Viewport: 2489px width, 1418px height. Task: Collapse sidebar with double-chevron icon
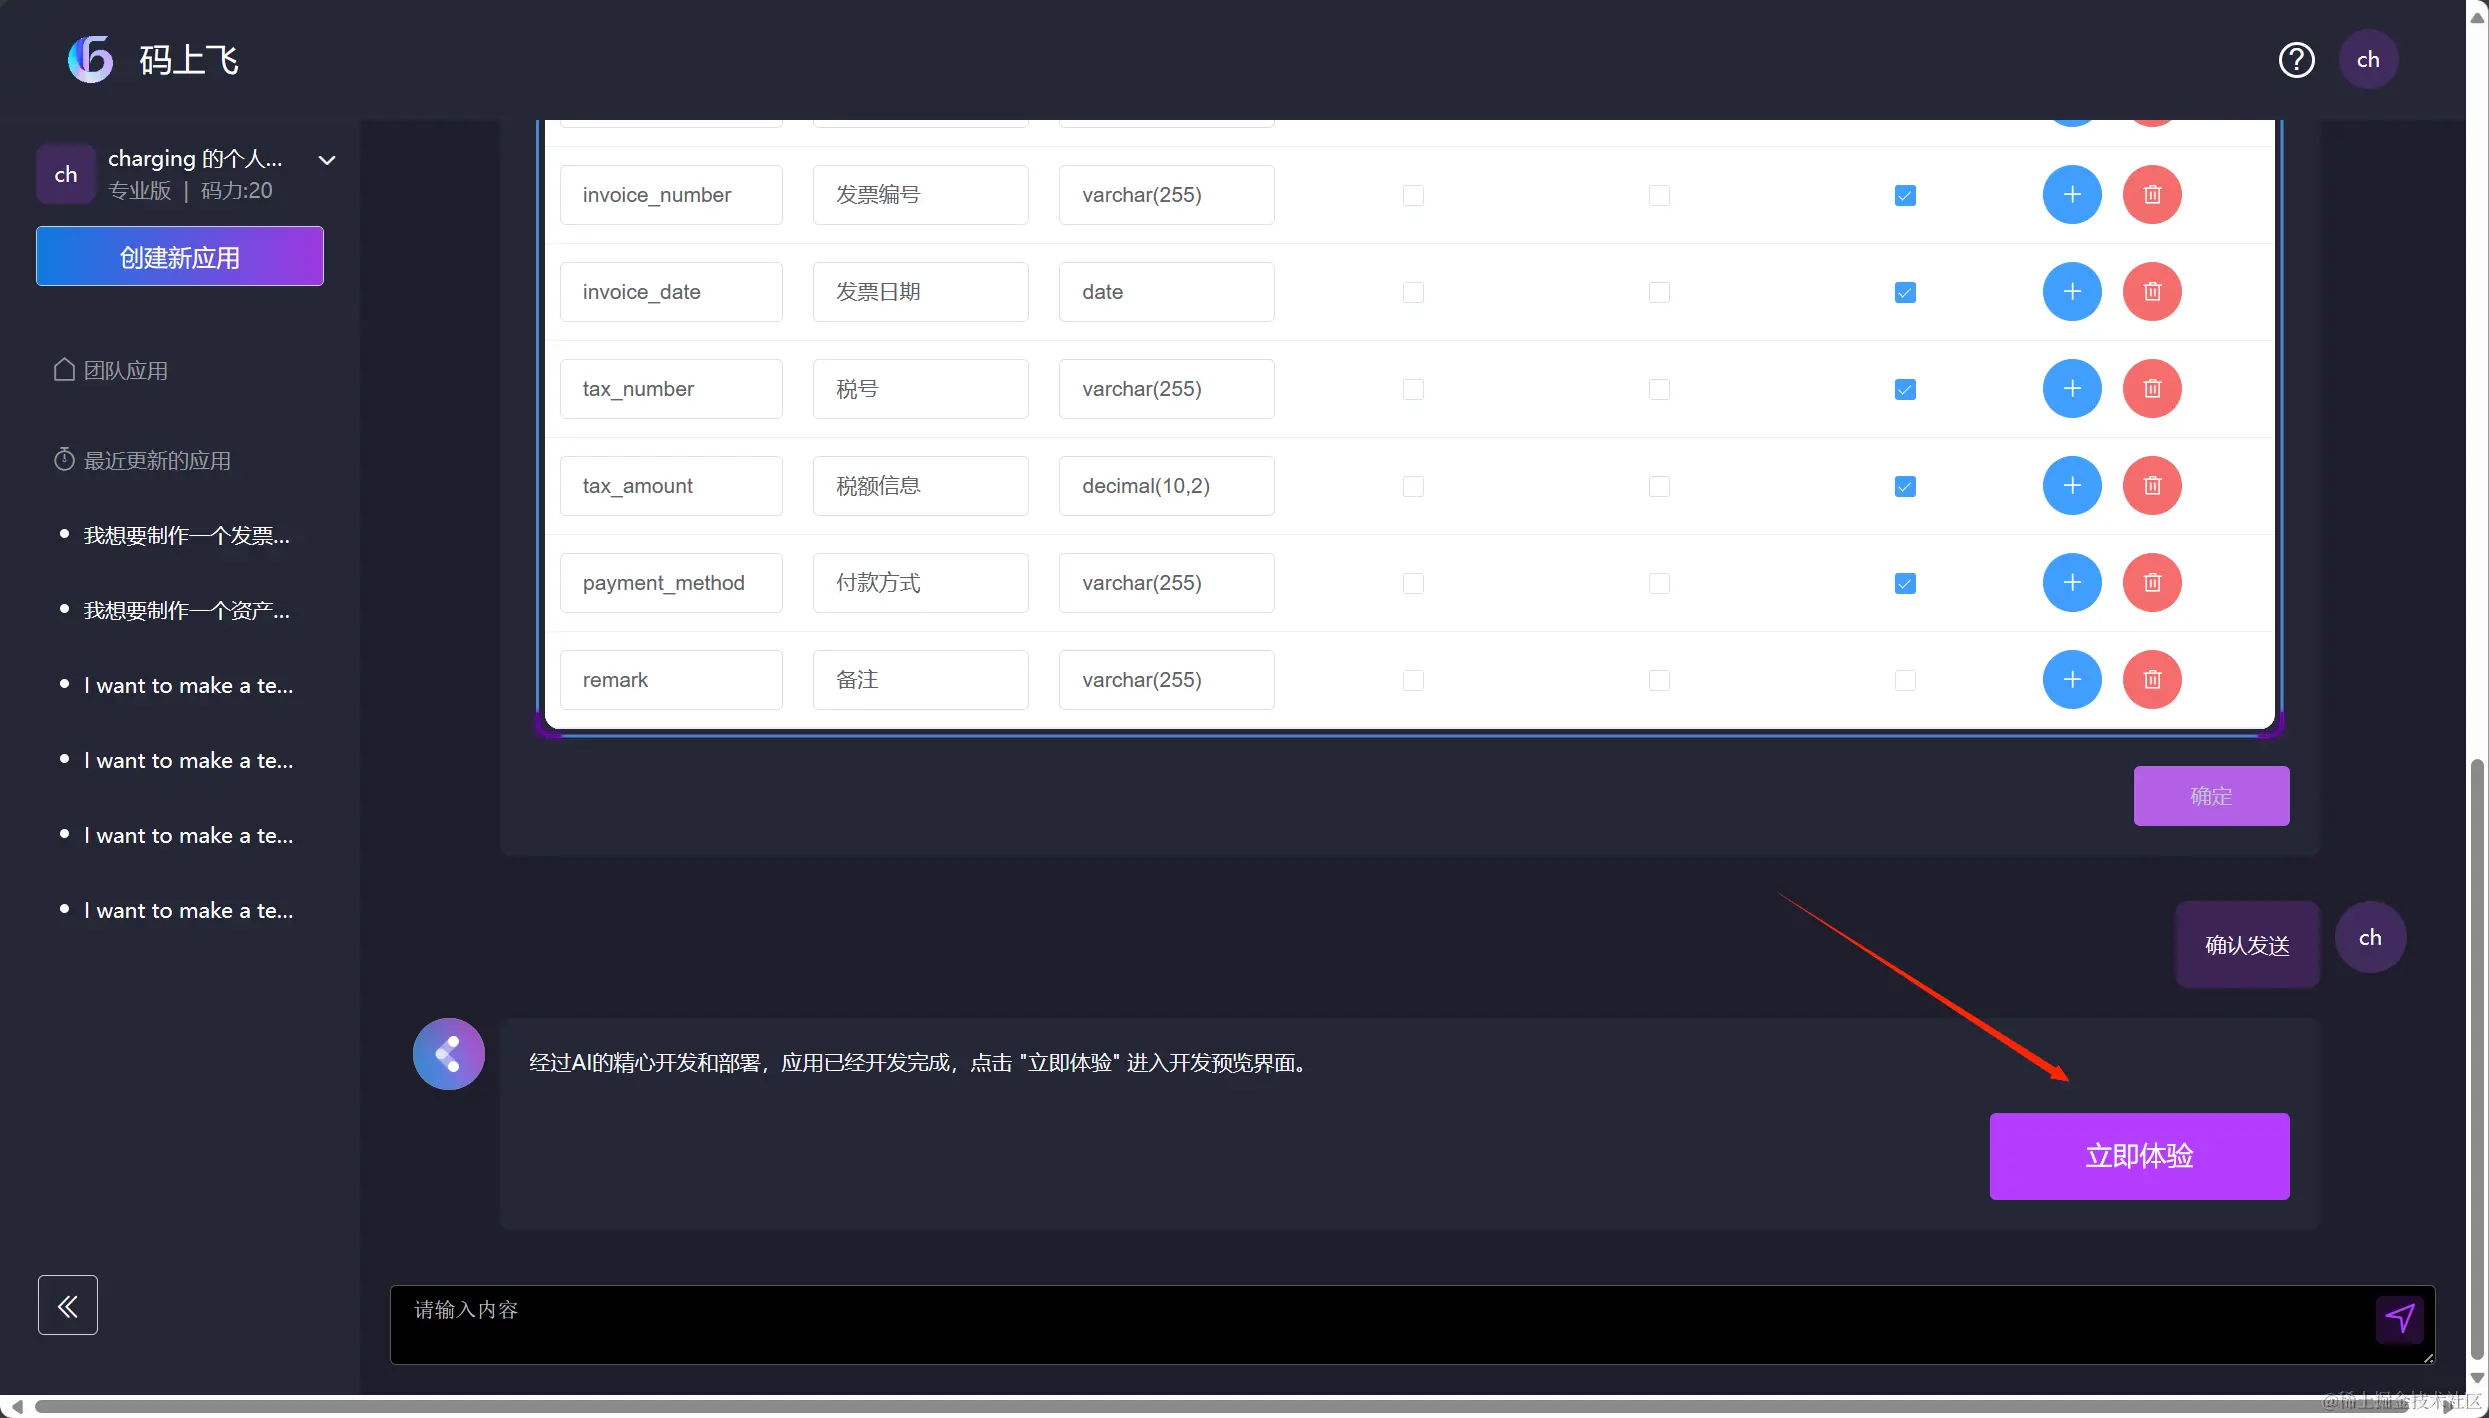coord(68,1305)
